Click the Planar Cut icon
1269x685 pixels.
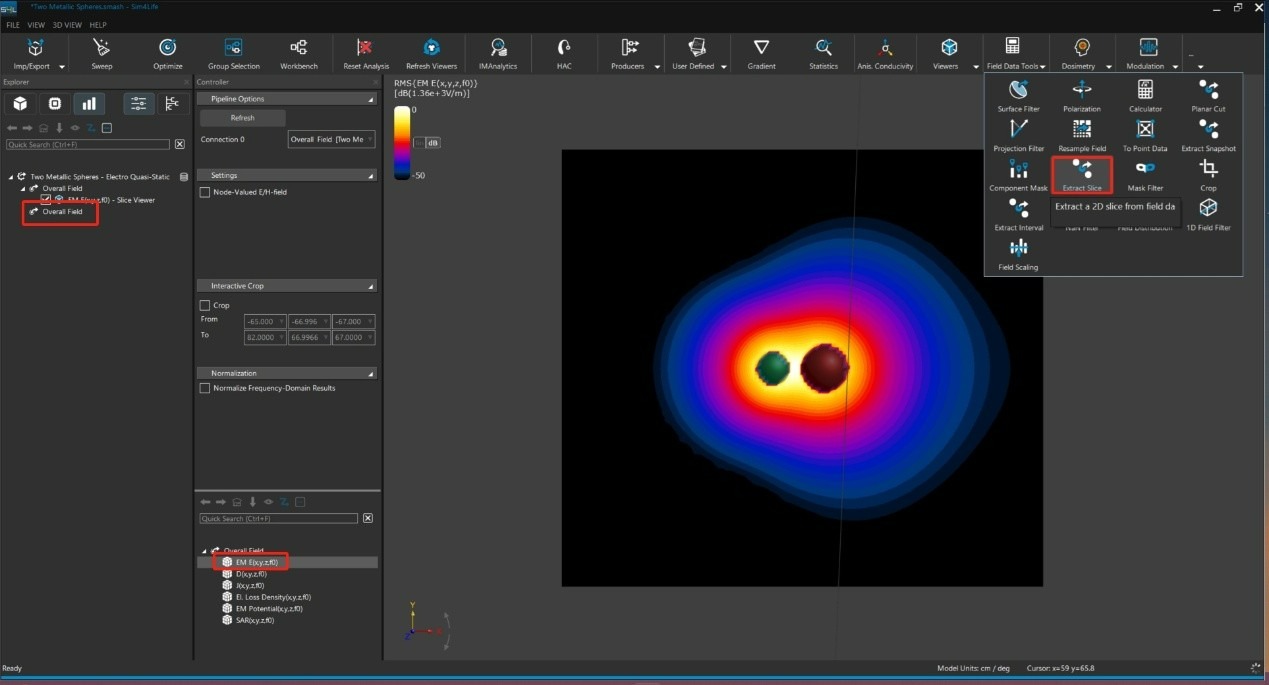click(1208, 91)
